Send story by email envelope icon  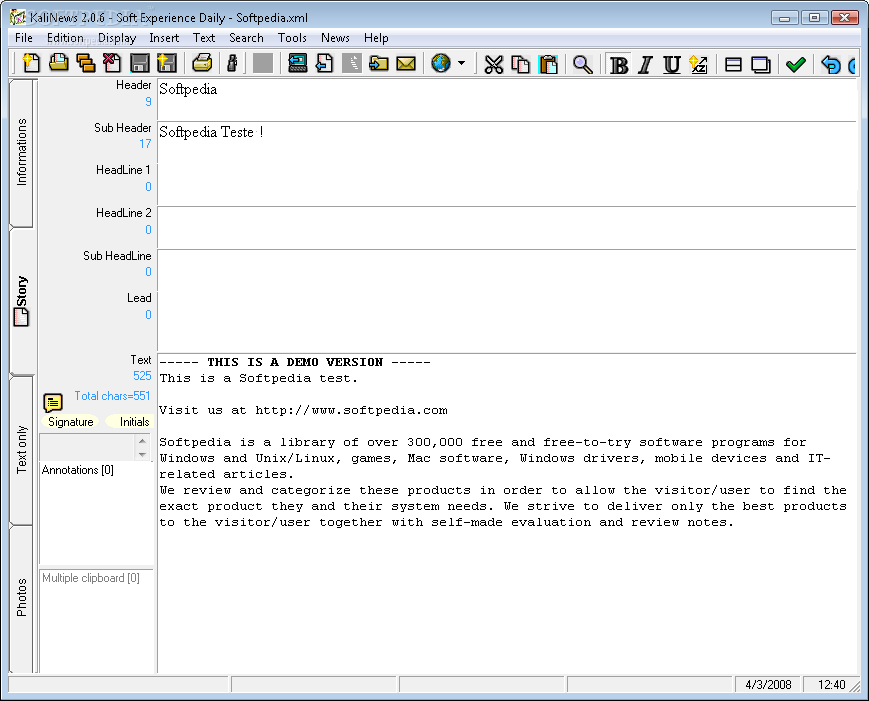(406, 63)
